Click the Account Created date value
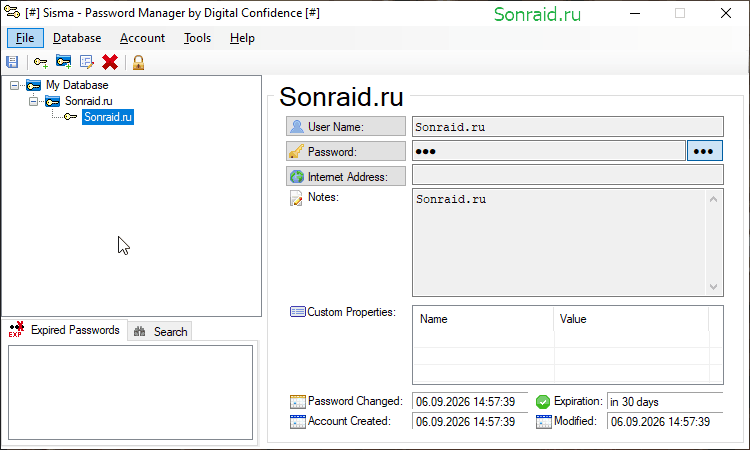The width and height of the screenshot is (750, 450). click(470, 422)
